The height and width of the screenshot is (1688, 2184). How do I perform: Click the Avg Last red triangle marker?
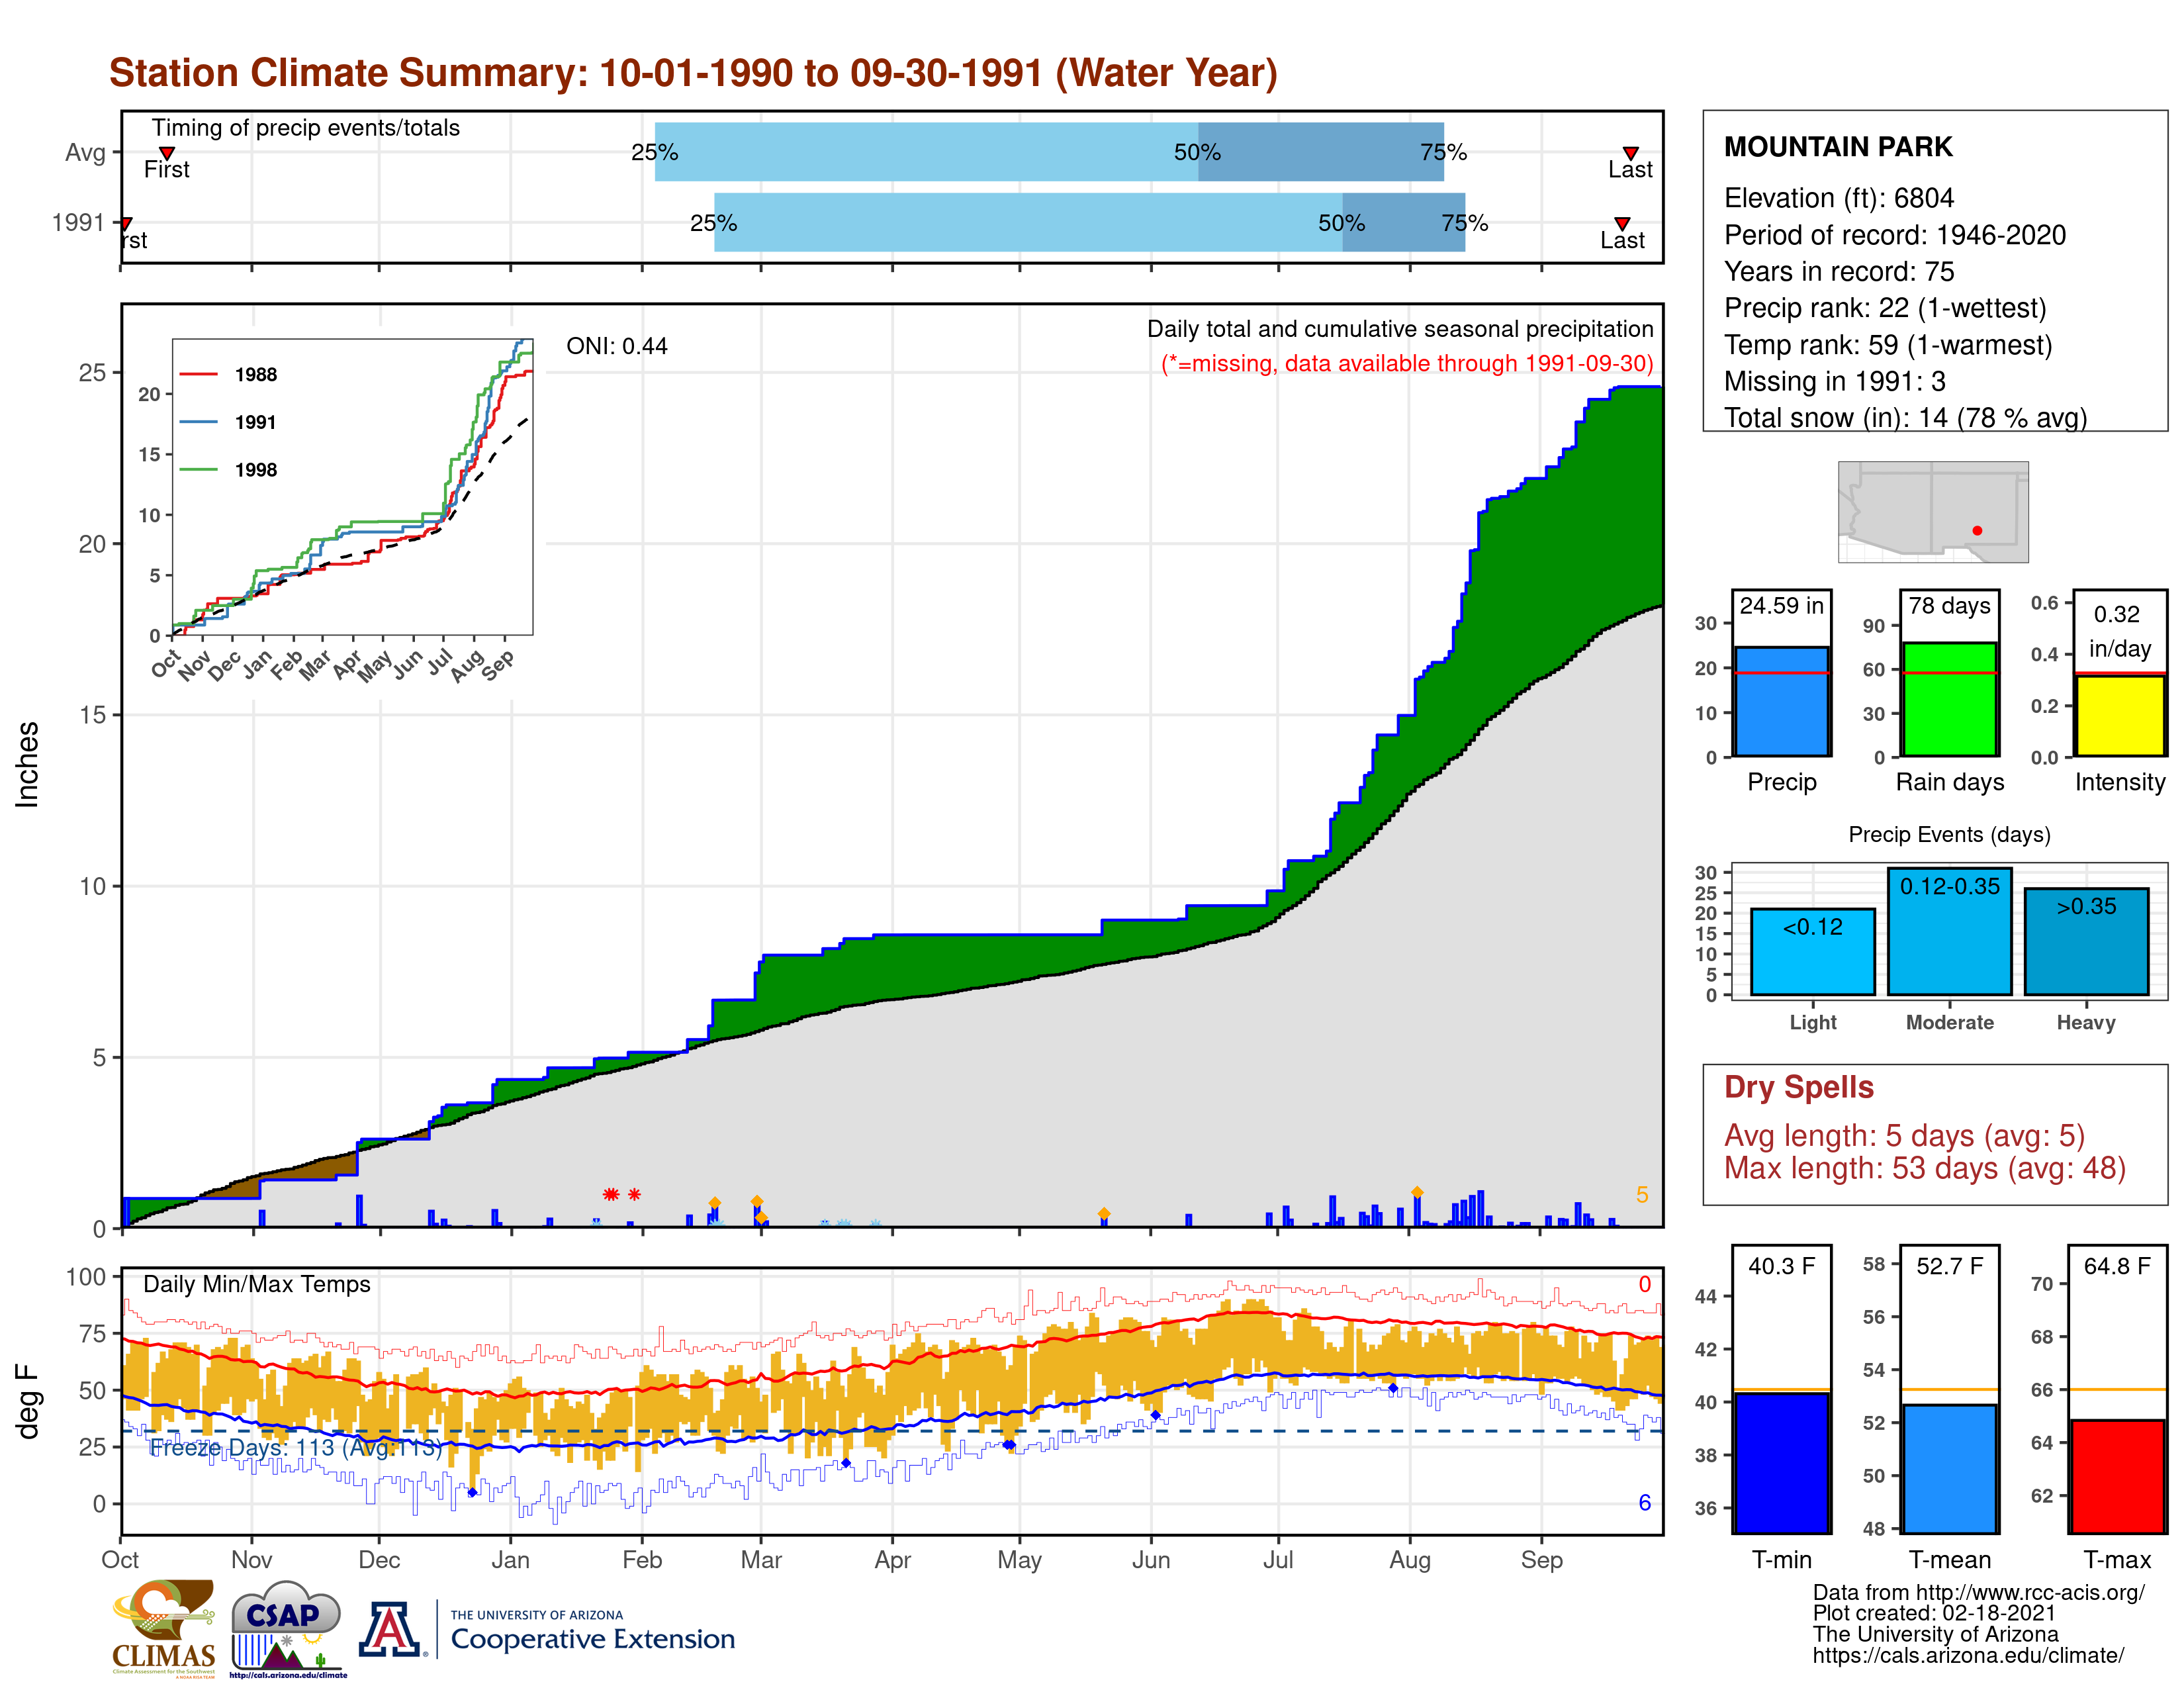[1630, 153]
